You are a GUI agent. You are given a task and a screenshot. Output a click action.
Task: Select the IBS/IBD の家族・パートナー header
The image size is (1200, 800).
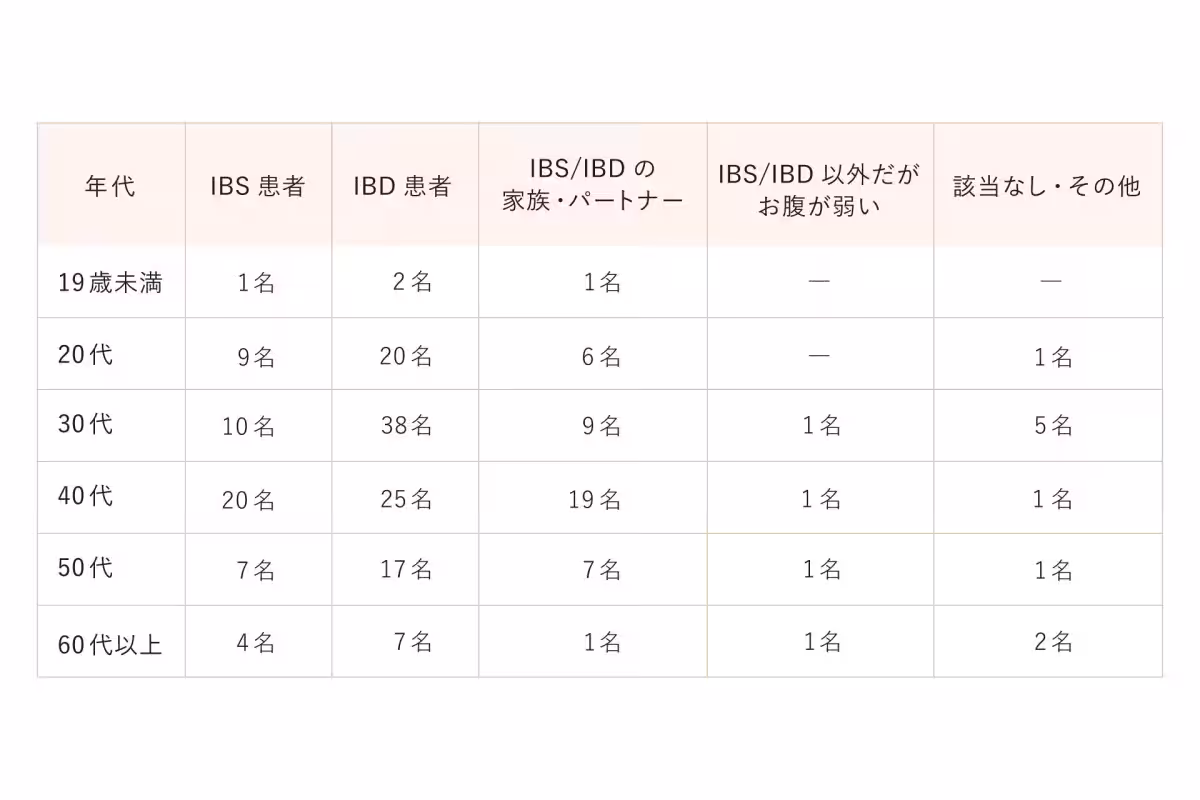click(x=592, y=185)
